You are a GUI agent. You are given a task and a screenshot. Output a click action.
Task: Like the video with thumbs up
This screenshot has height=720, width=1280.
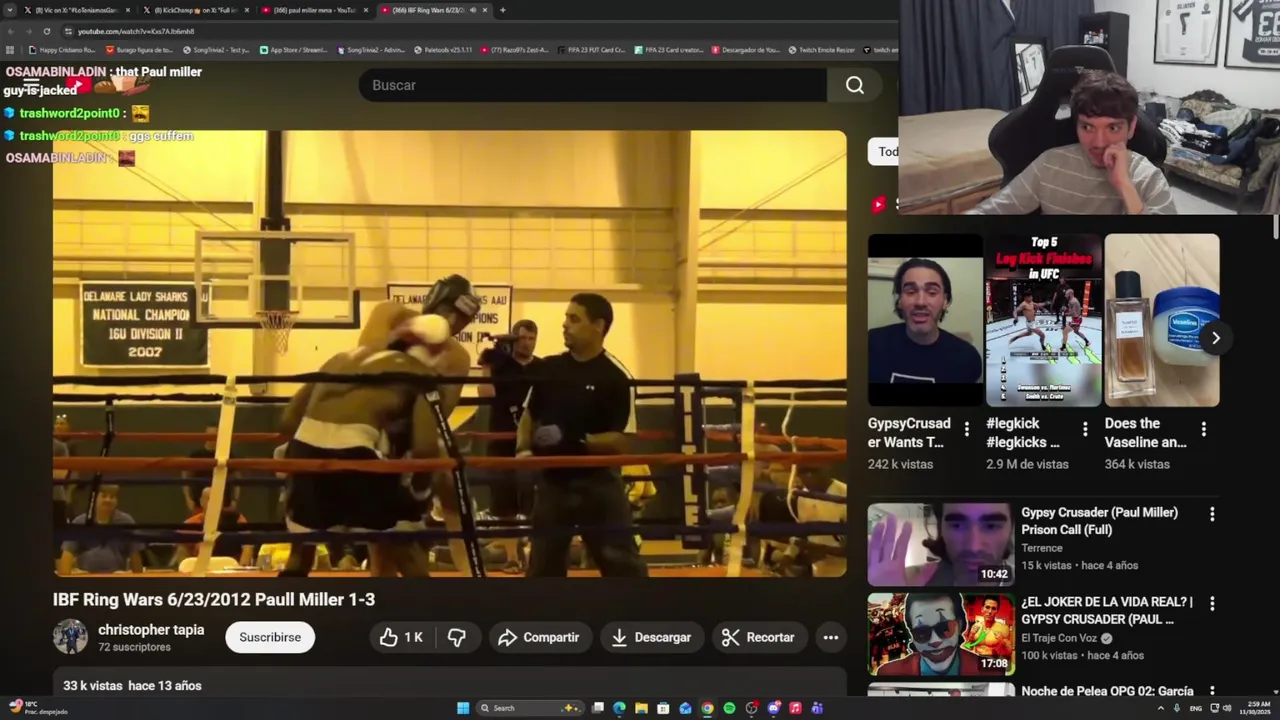click(x=401, y=637)
